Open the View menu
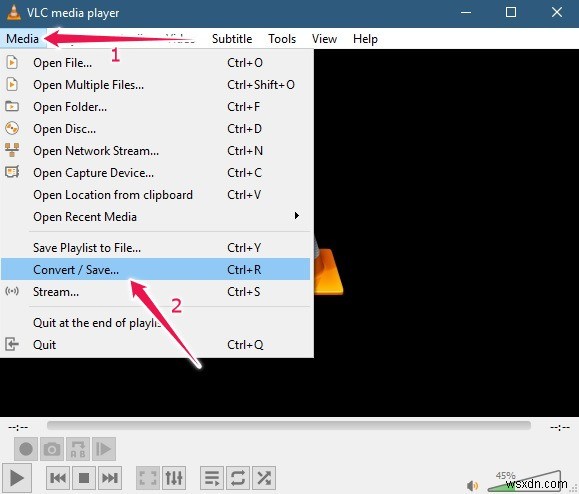This screenshot has height=494, width=579. (x=324, y=39)
